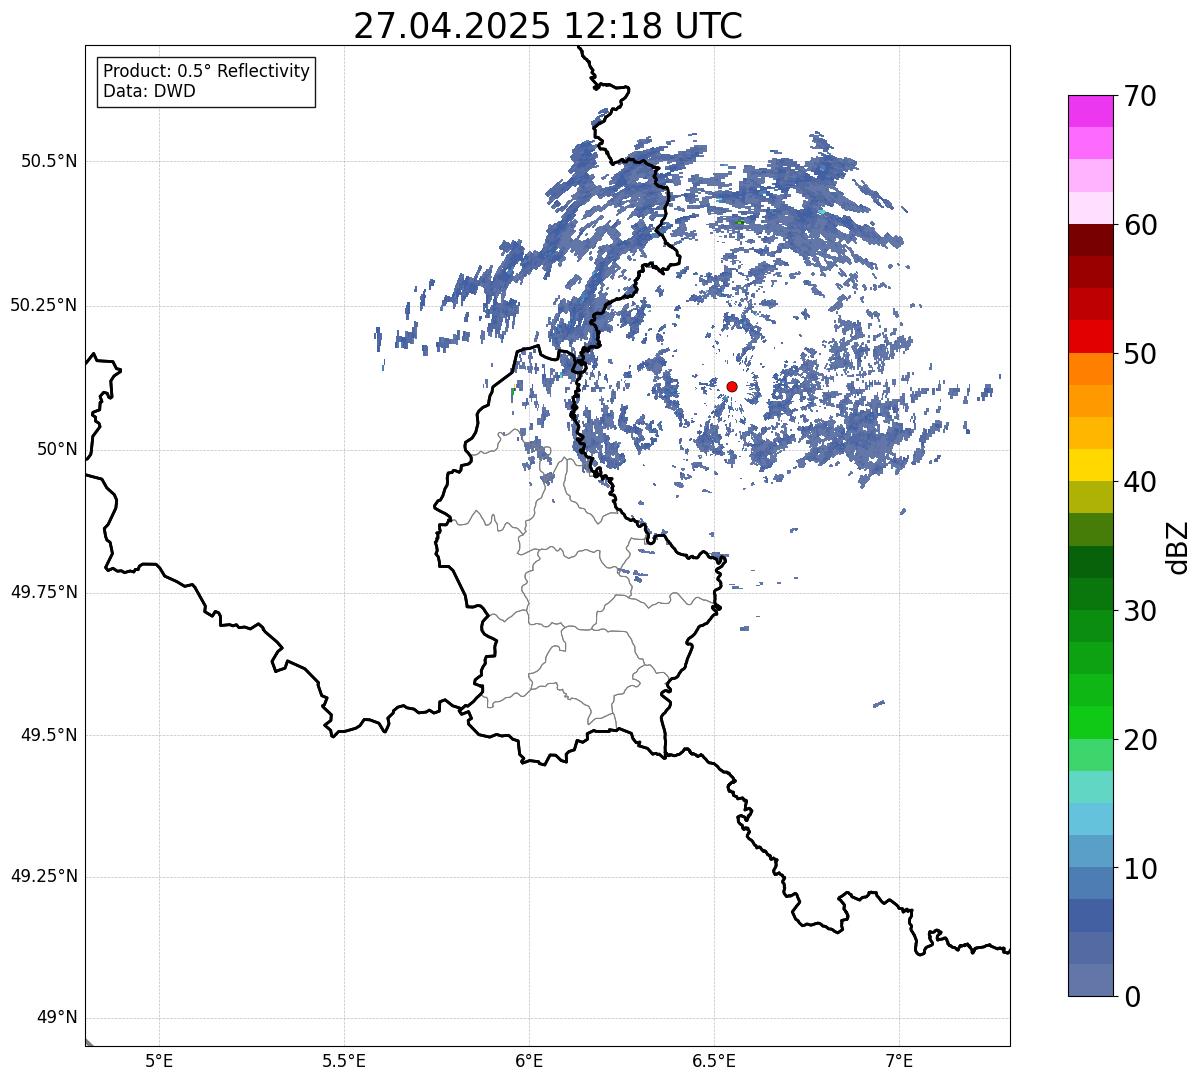The height and width of the screenshot is (1081, 1202).
Task: Click the 50.5°N latitude tick label
Action: tap(49, 161)
